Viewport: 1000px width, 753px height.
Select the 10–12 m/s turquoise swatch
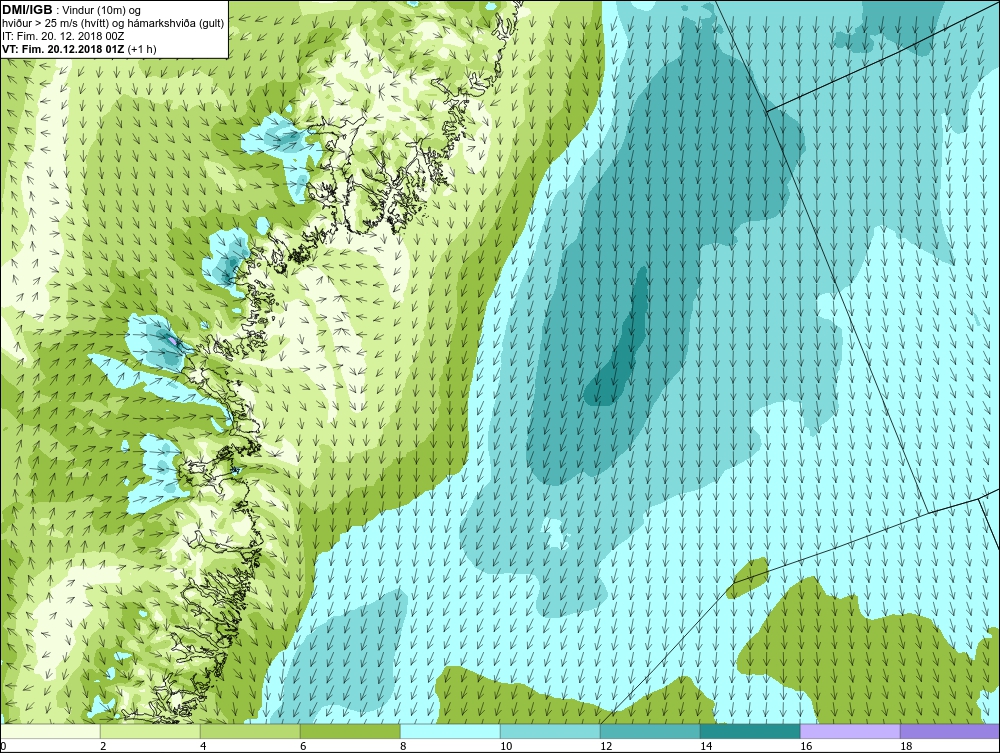coord(550,731)
